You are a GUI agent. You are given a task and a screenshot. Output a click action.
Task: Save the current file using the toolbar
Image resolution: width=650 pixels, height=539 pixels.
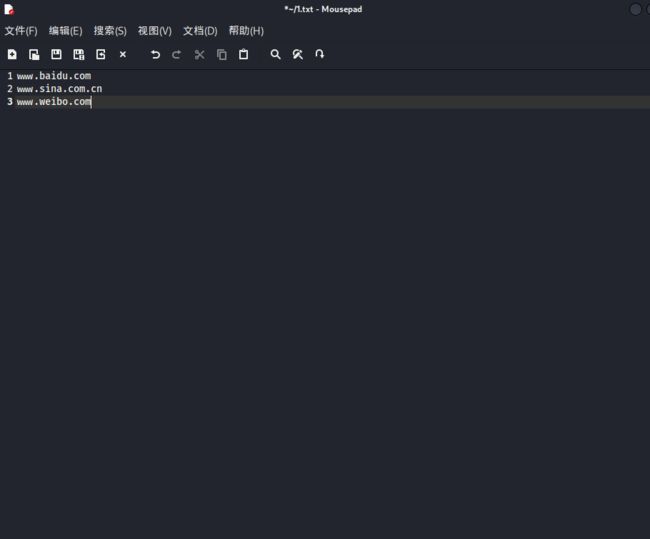tap(56, 54)
